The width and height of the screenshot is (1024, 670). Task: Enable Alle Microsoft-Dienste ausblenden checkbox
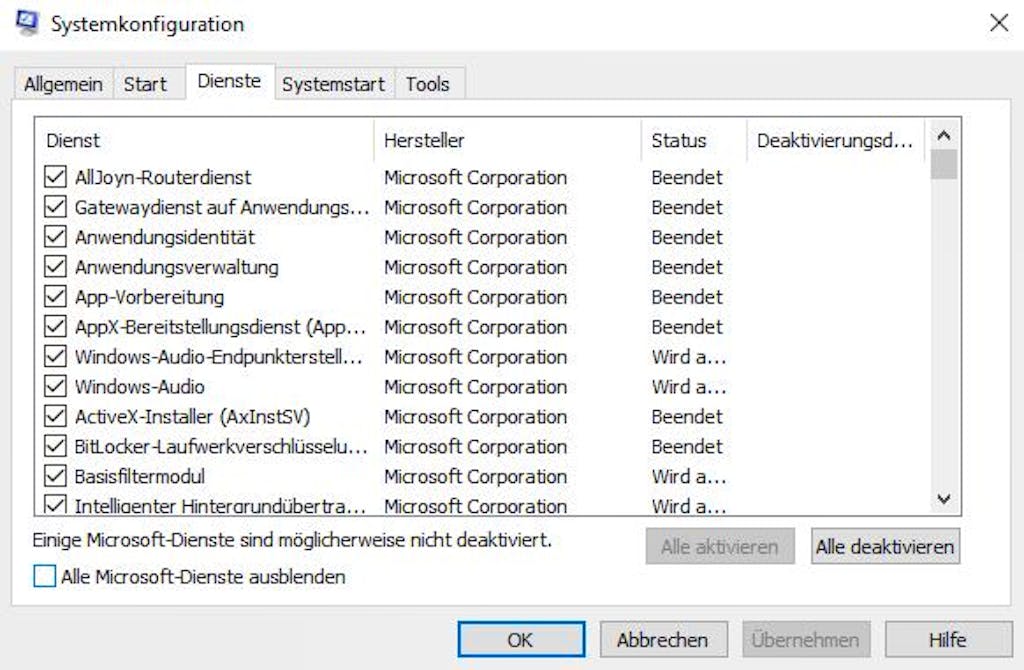44,577
